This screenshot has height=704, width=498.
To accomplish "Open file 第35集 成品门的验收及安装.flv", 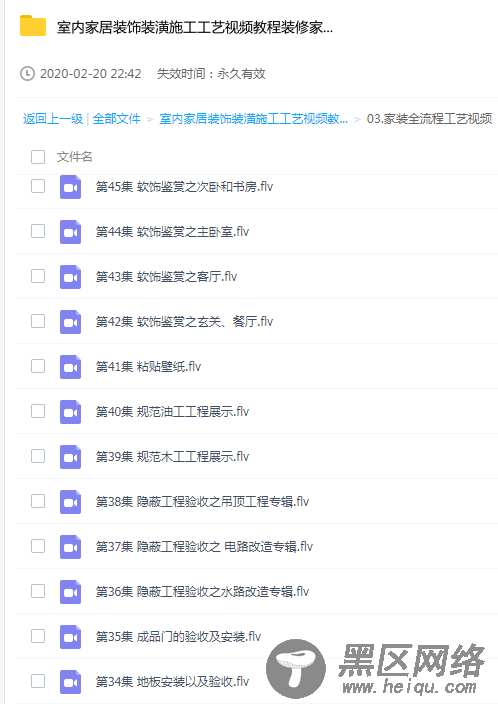I will (x=178, y=636).
